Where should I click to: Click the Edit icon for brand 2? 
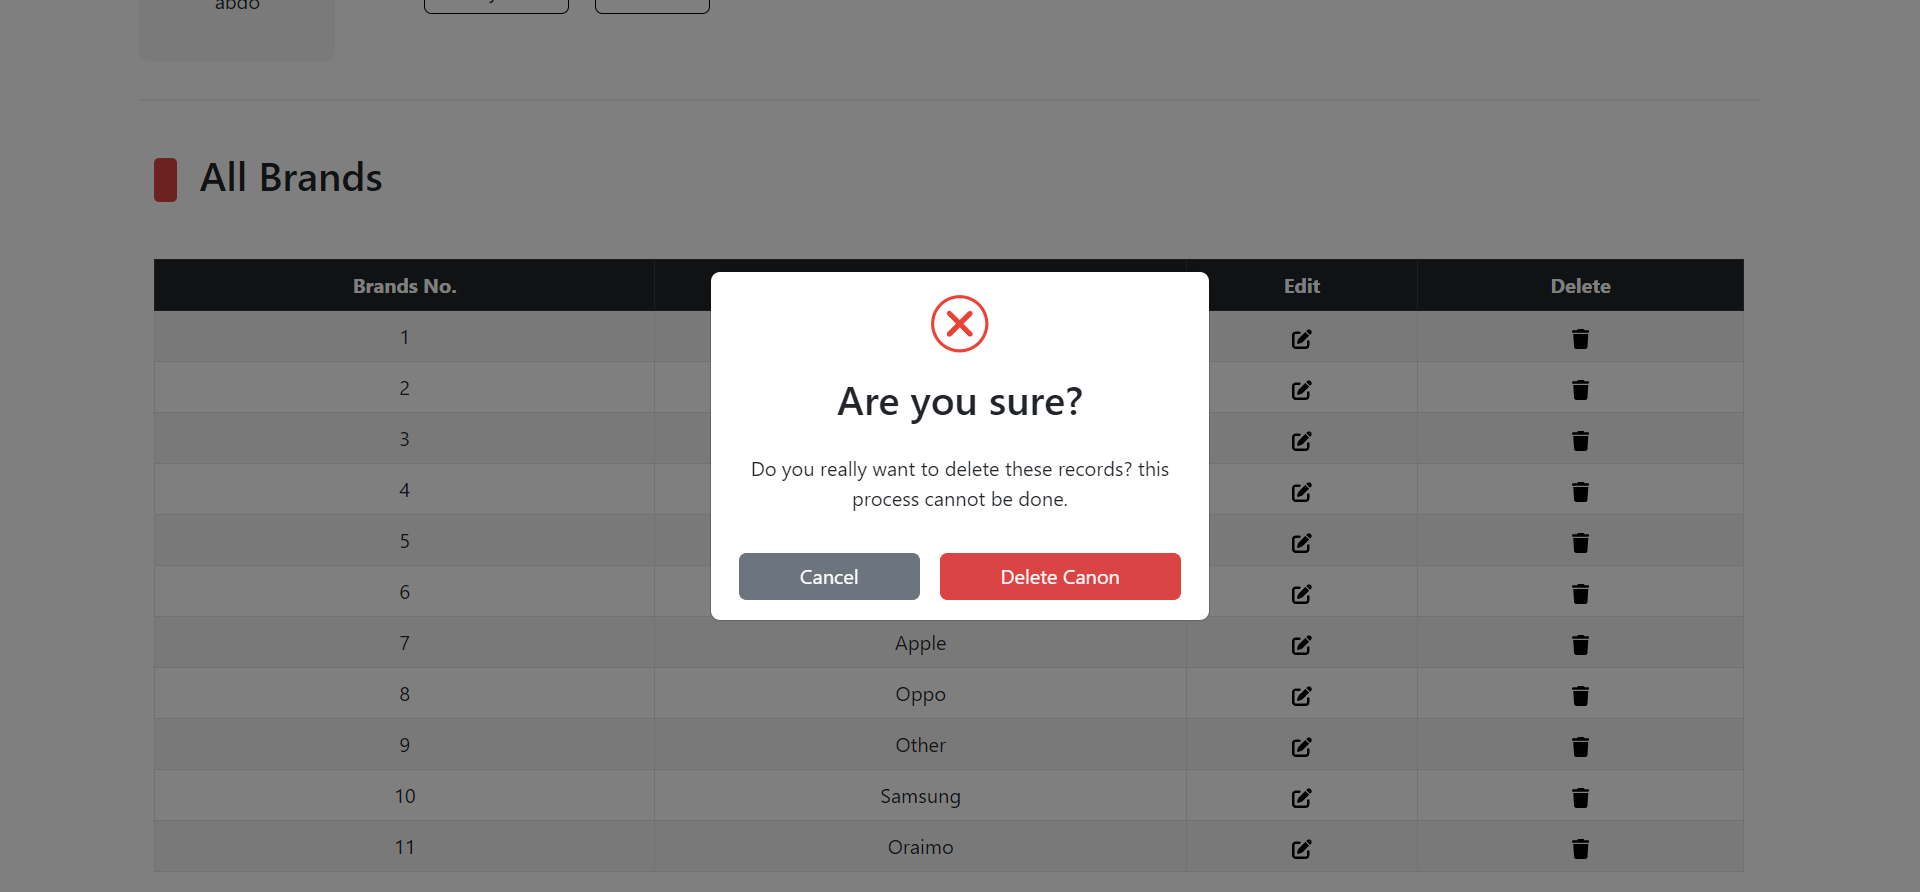(x=1301, y=390)
